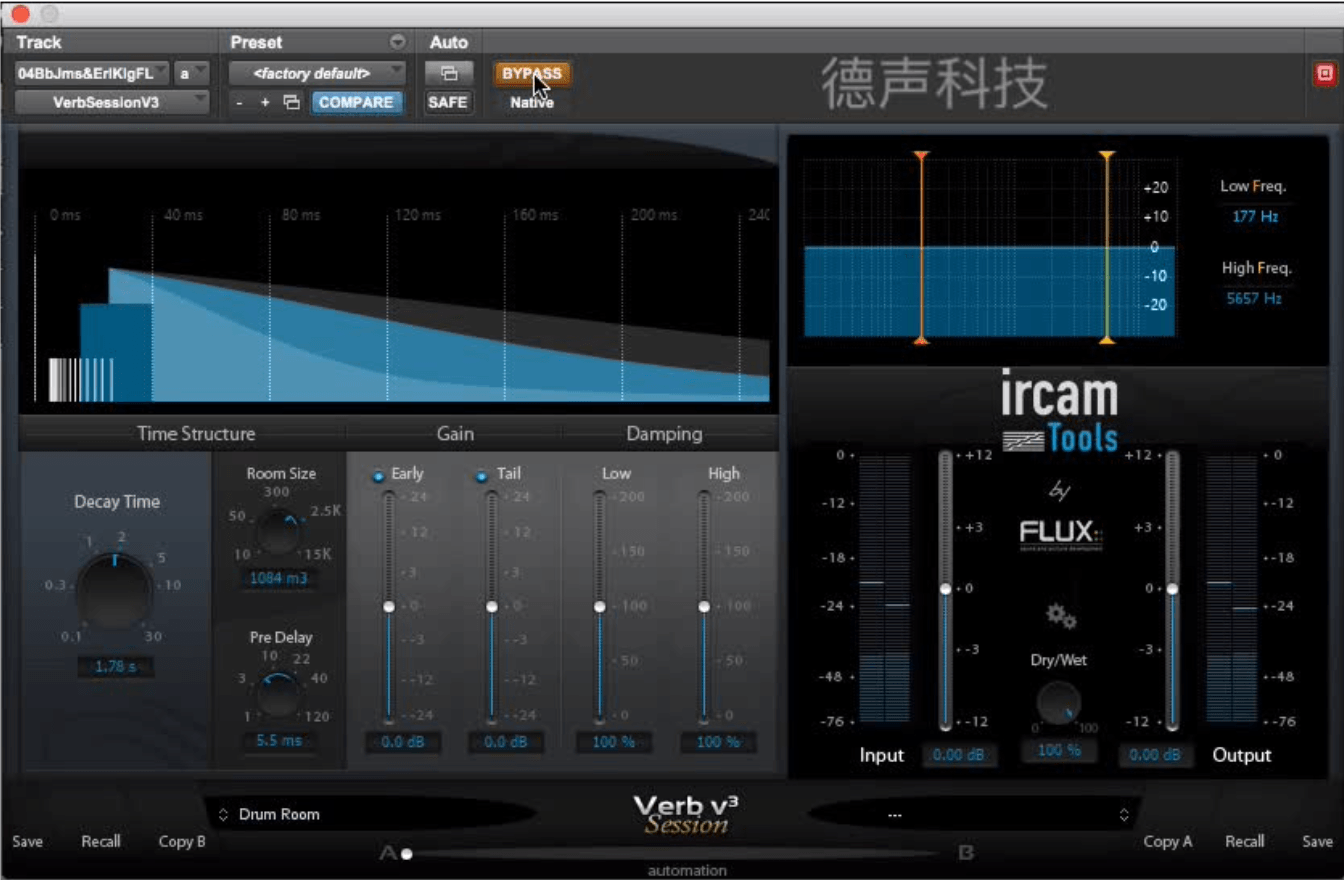The image size is (1344, 880).
Task: Toggle the Early gain enable button
Action: (x=378, y=476)
